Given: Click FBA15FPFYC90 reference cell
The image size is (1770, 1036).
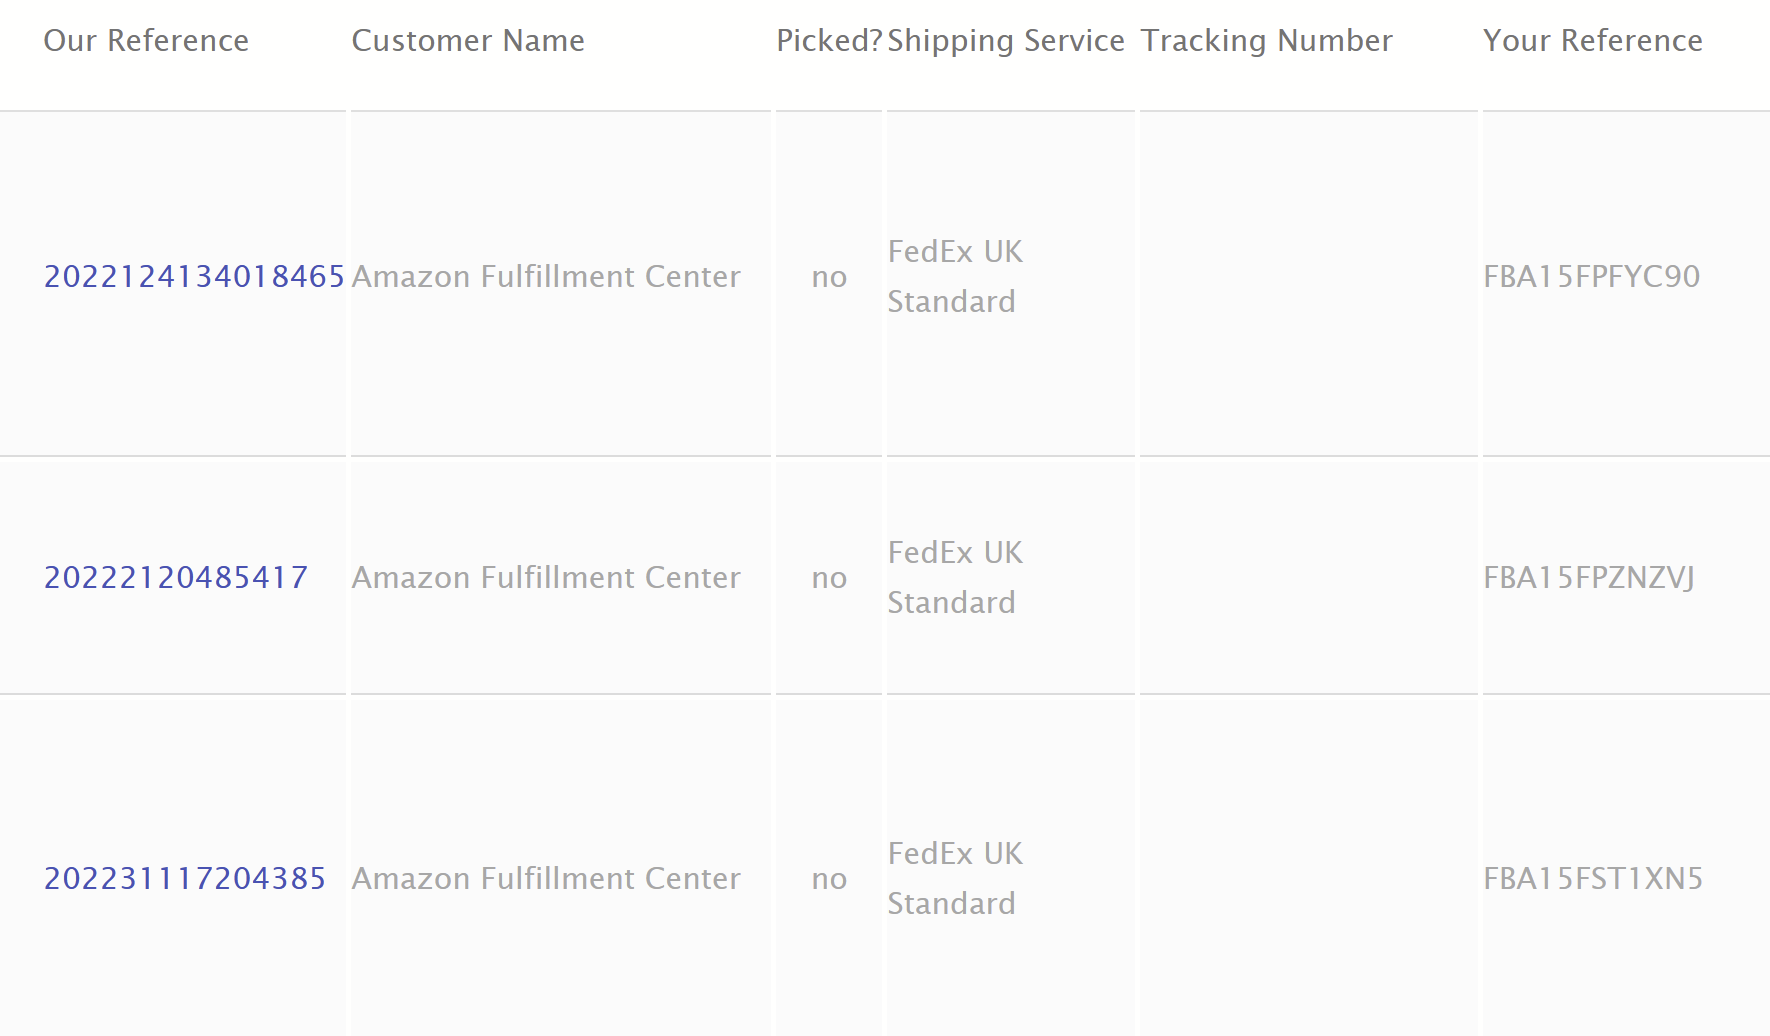Looking at the screenshot, I should coord(1592,276).
